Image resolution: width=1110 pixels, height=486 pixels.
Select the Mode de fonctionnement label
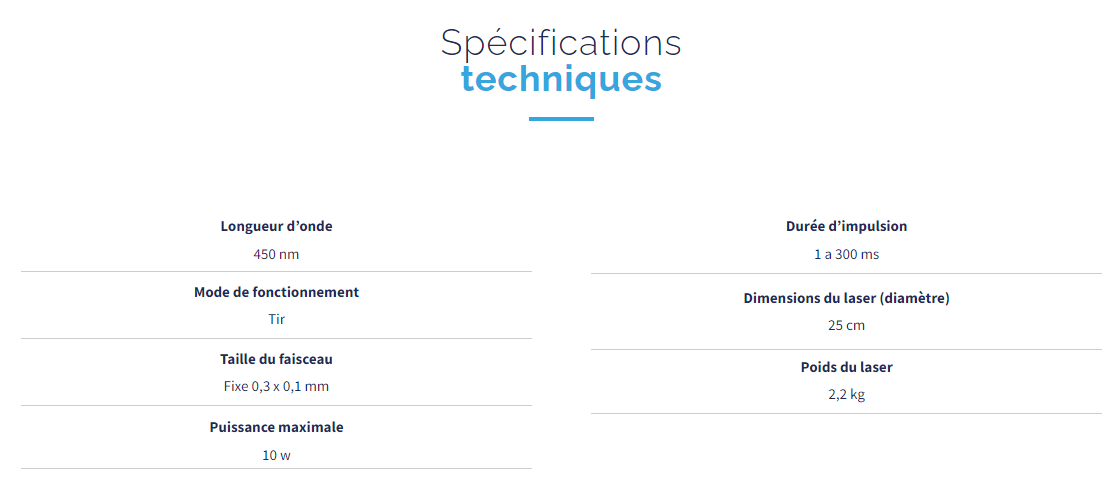(x=276, y=291)
